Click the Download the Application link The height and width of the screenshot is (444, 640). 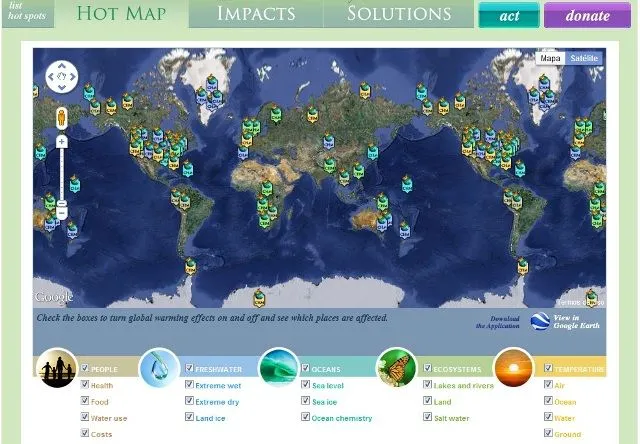(504, 323)
